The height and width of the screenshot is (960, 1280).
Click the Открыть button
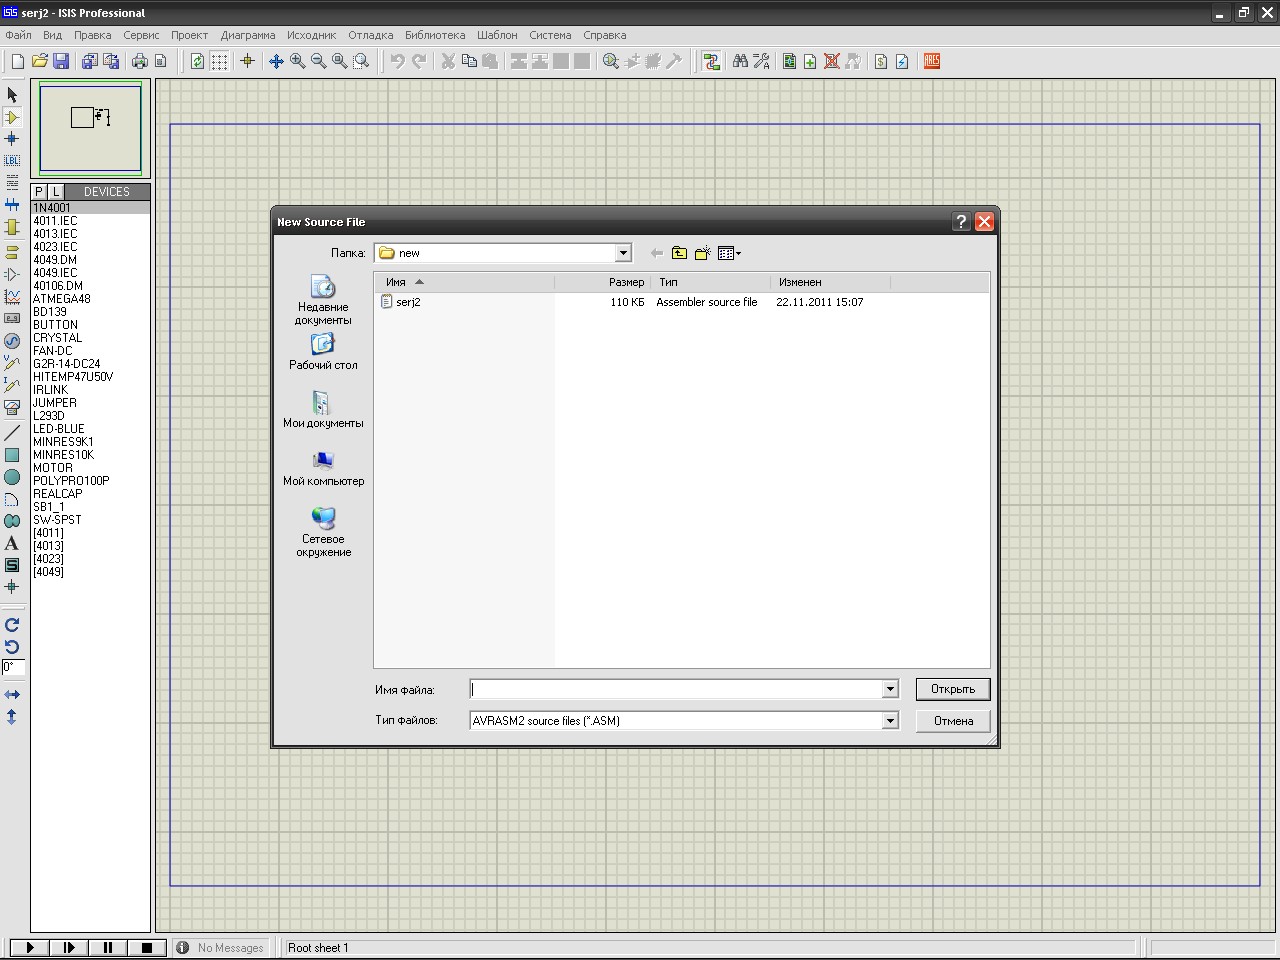[952, 689]
